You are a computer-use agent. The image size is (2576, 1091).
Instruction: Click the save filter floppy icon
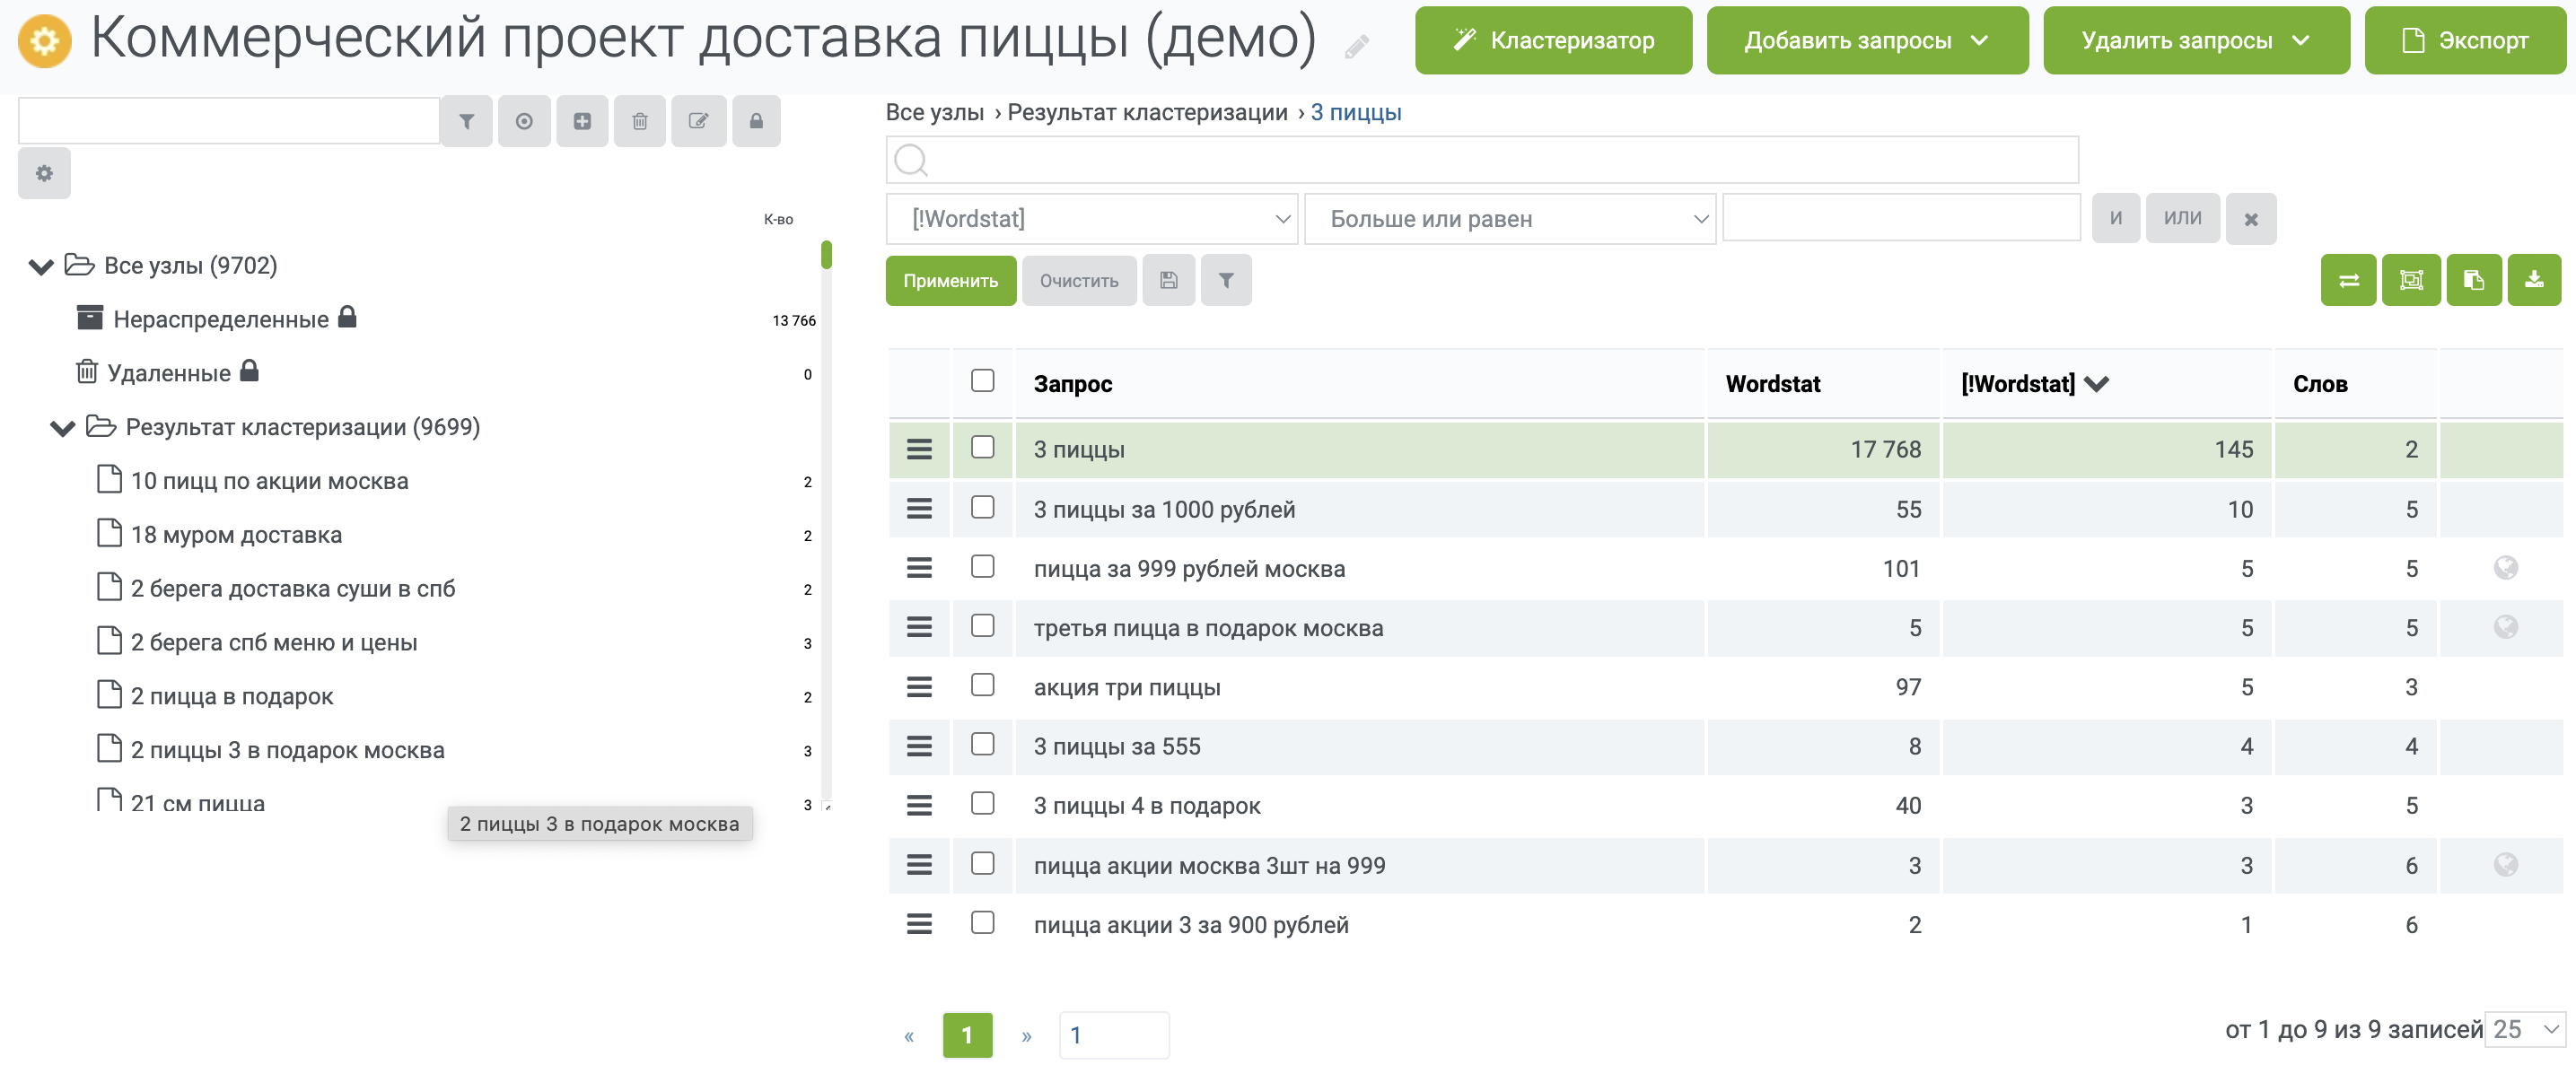(1168, 280)
